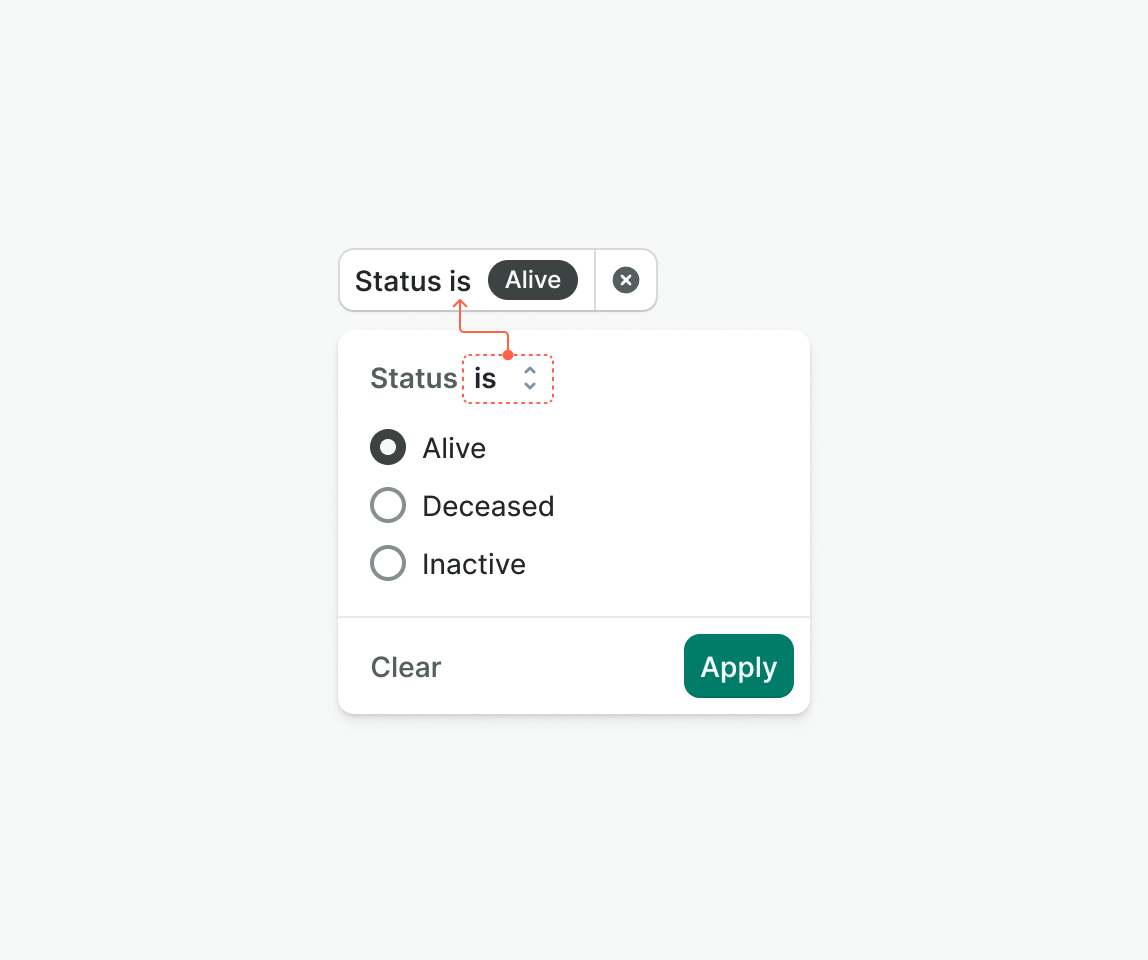Choose the Deceased radio option

point(388,506)
